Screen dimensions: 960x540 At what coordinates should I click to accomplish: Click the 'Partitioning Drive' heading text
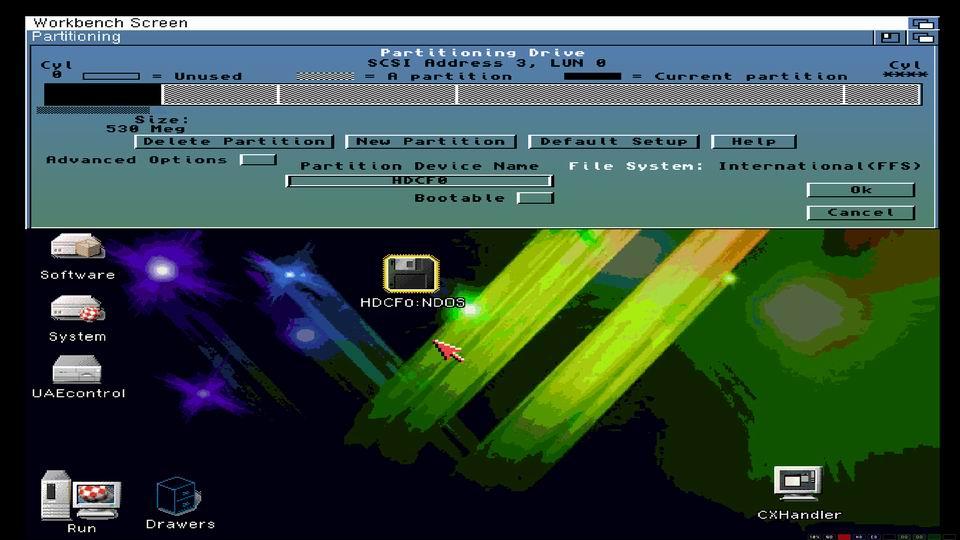click(482, 53)
